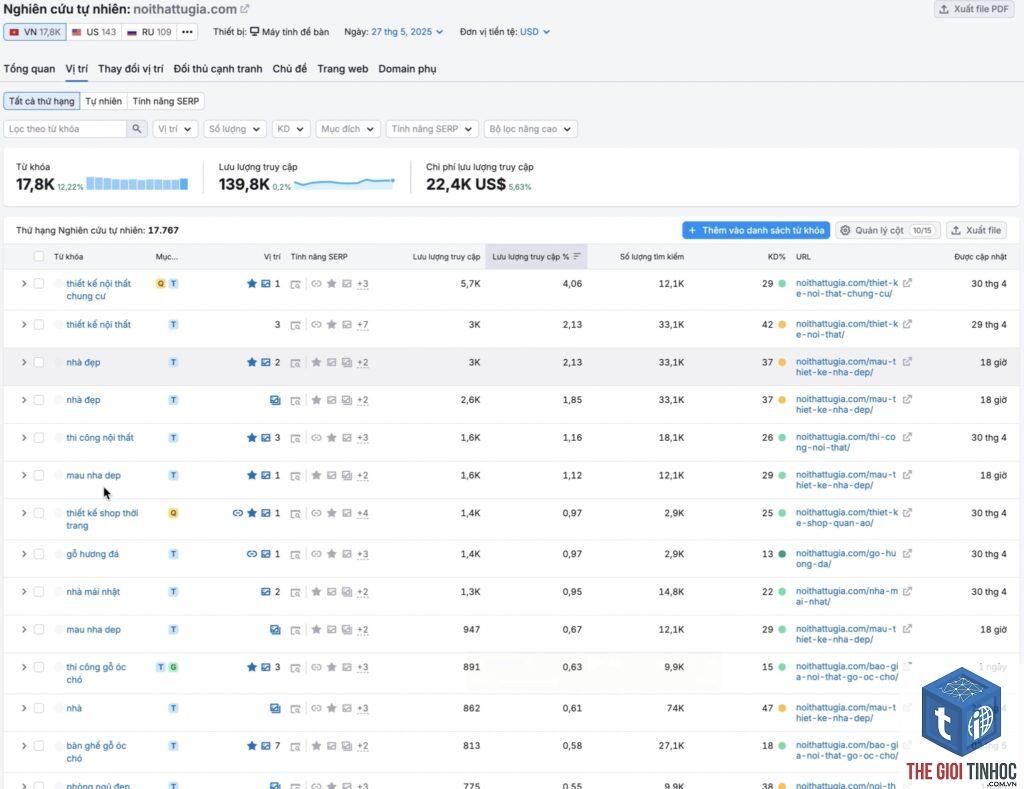Select the US 143 database button
This screenshot has width=1024, height=789.
click(94, 32)
